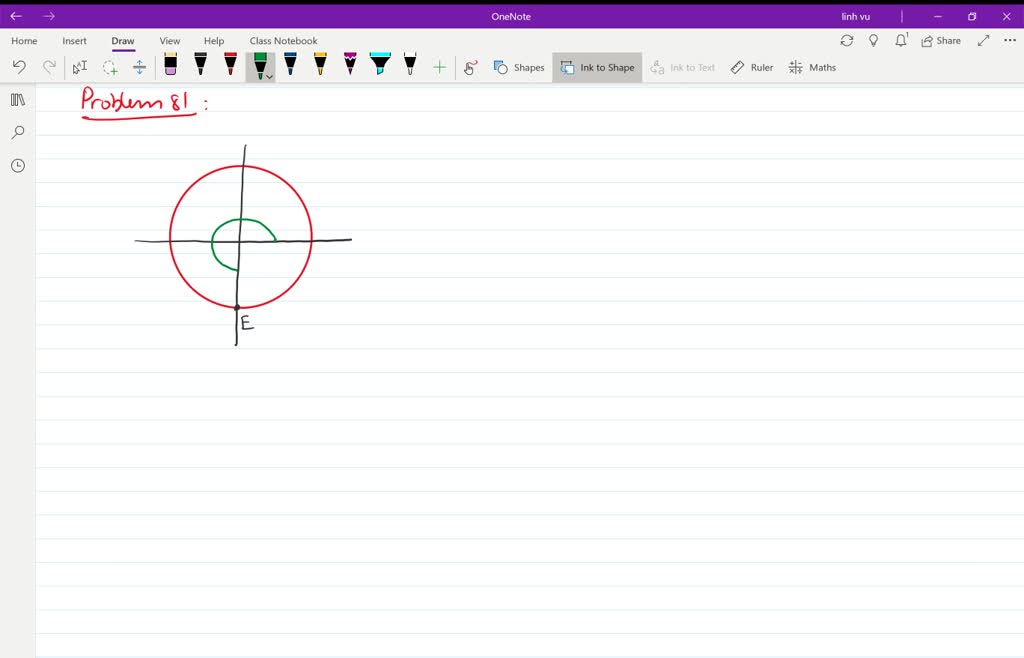The width and height of the screenshot is (1024, 658).
Task: Open the Class Notebook tab
Action: coord(283,40)
